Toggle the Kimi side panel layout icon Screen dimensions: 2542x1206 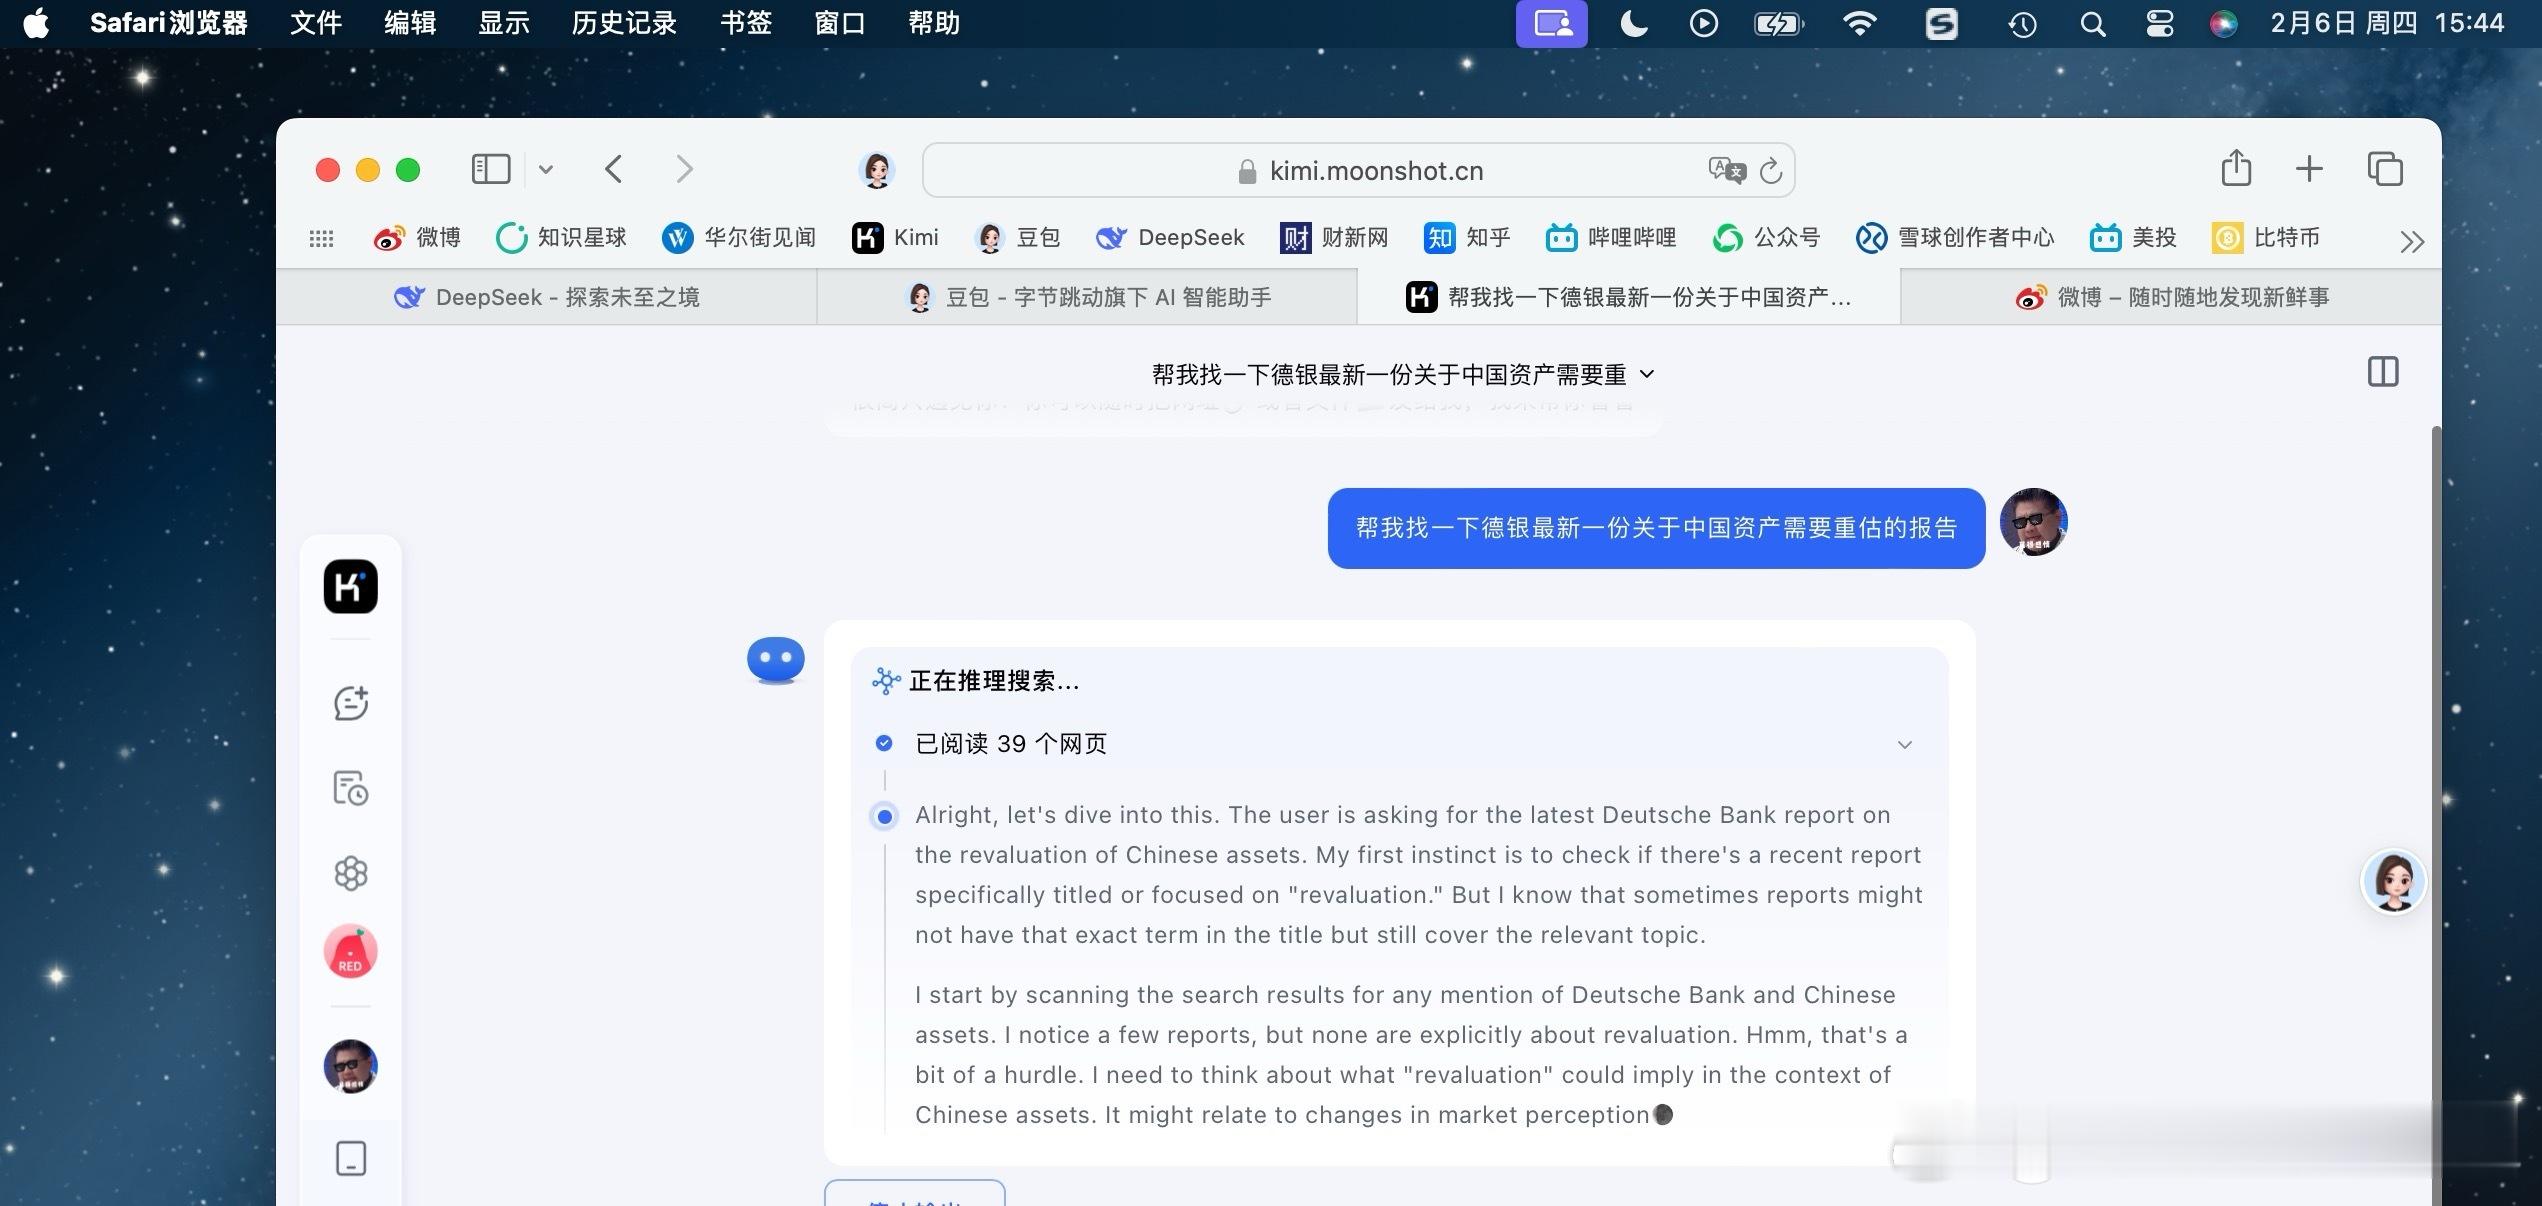click(2383, 372)
